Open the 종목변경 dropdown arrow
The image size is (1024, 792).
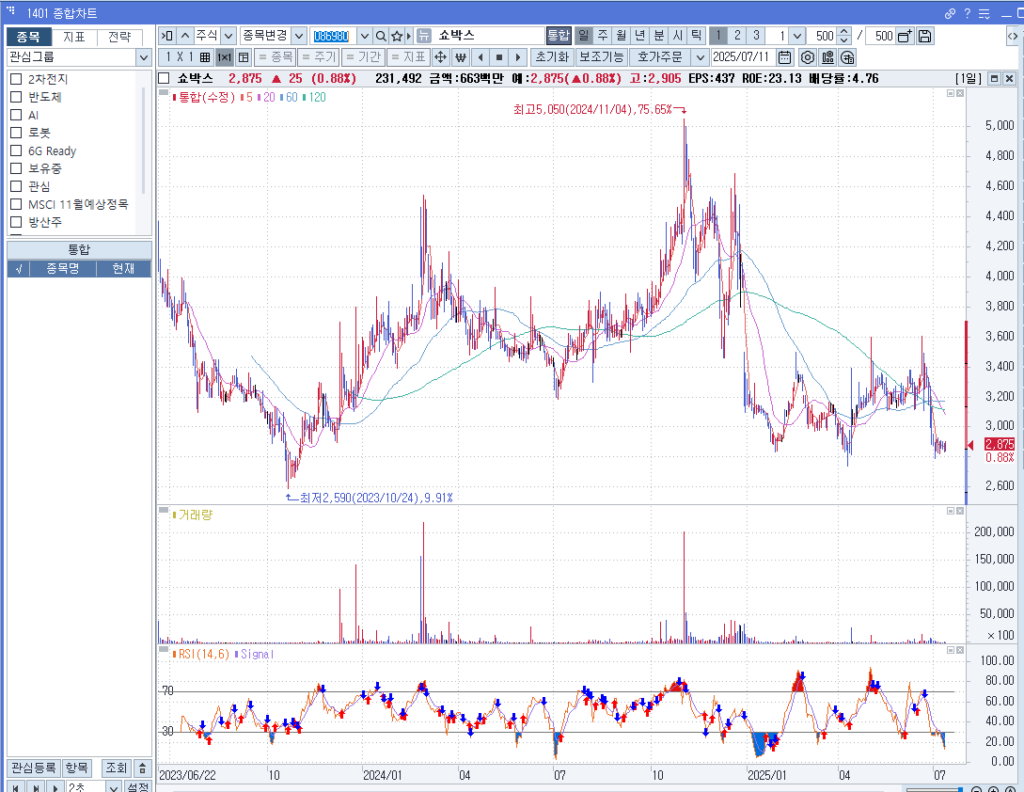click(x=299, y=36)
